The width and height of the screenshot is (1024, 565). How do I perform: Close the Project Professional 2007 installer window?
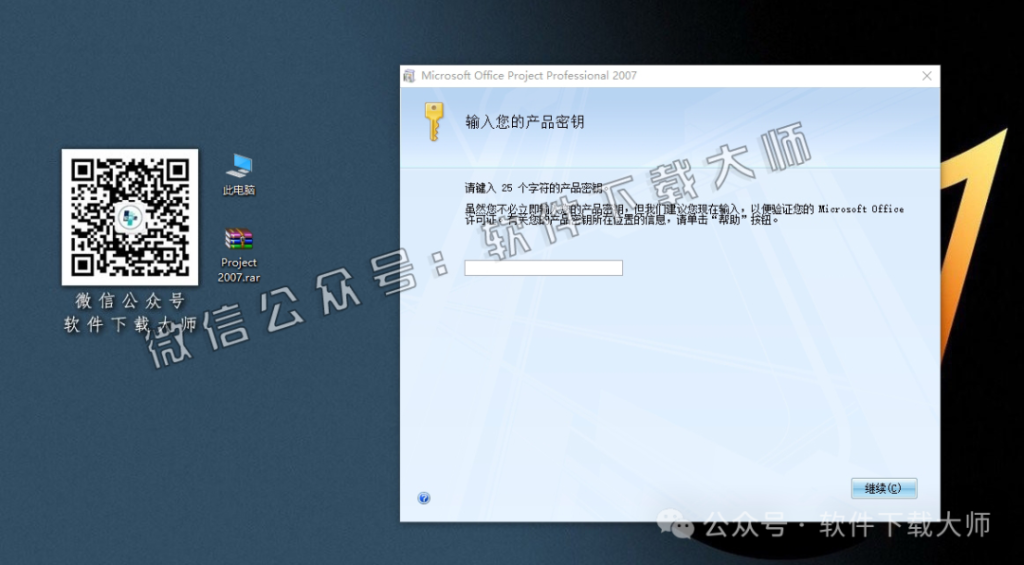927,76
